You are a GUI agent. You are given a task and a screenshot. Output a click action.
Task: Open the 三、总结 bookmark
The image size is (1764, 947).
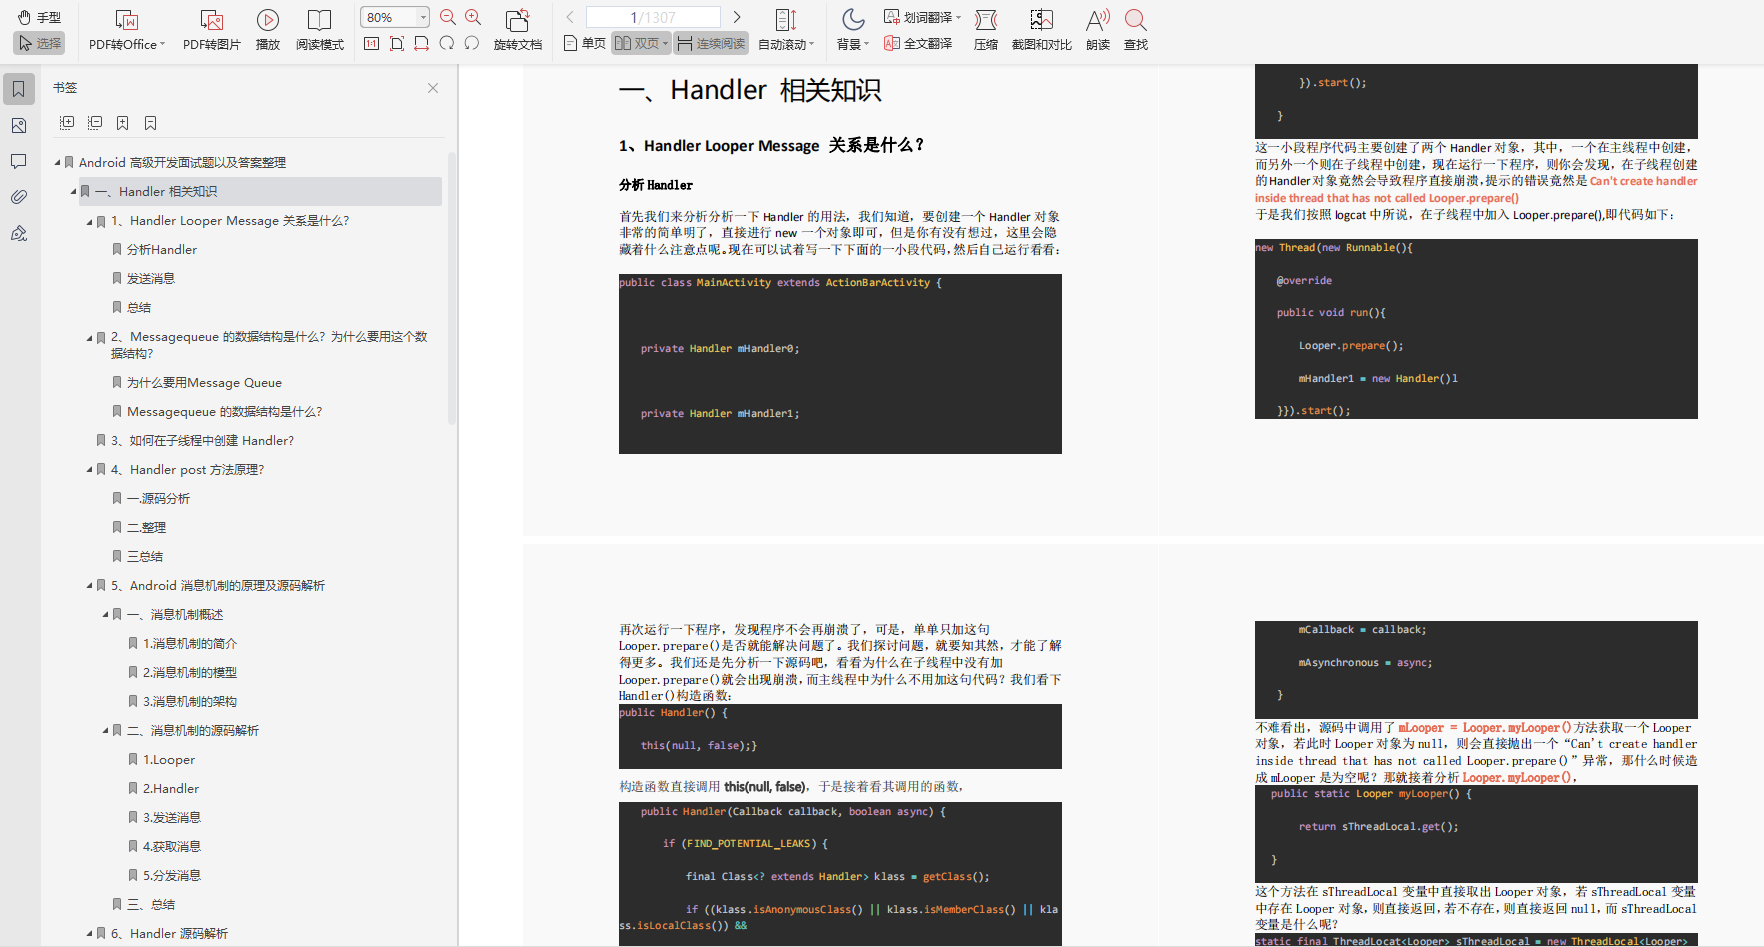tap(151, 904)
